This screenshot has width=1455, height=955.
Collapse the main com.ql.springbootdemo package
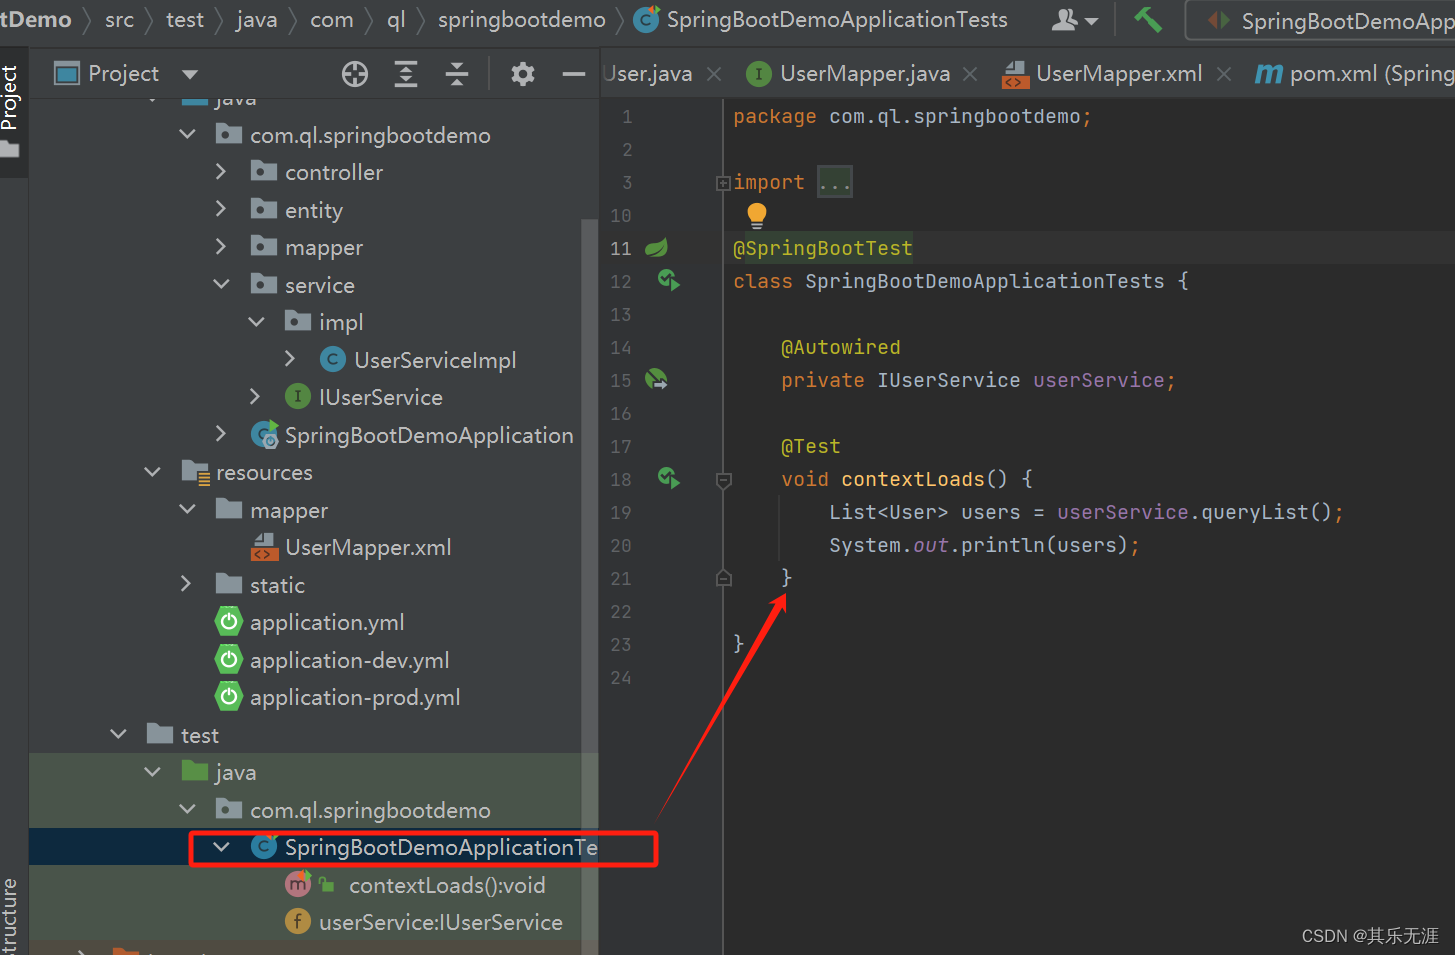point(187,134)
